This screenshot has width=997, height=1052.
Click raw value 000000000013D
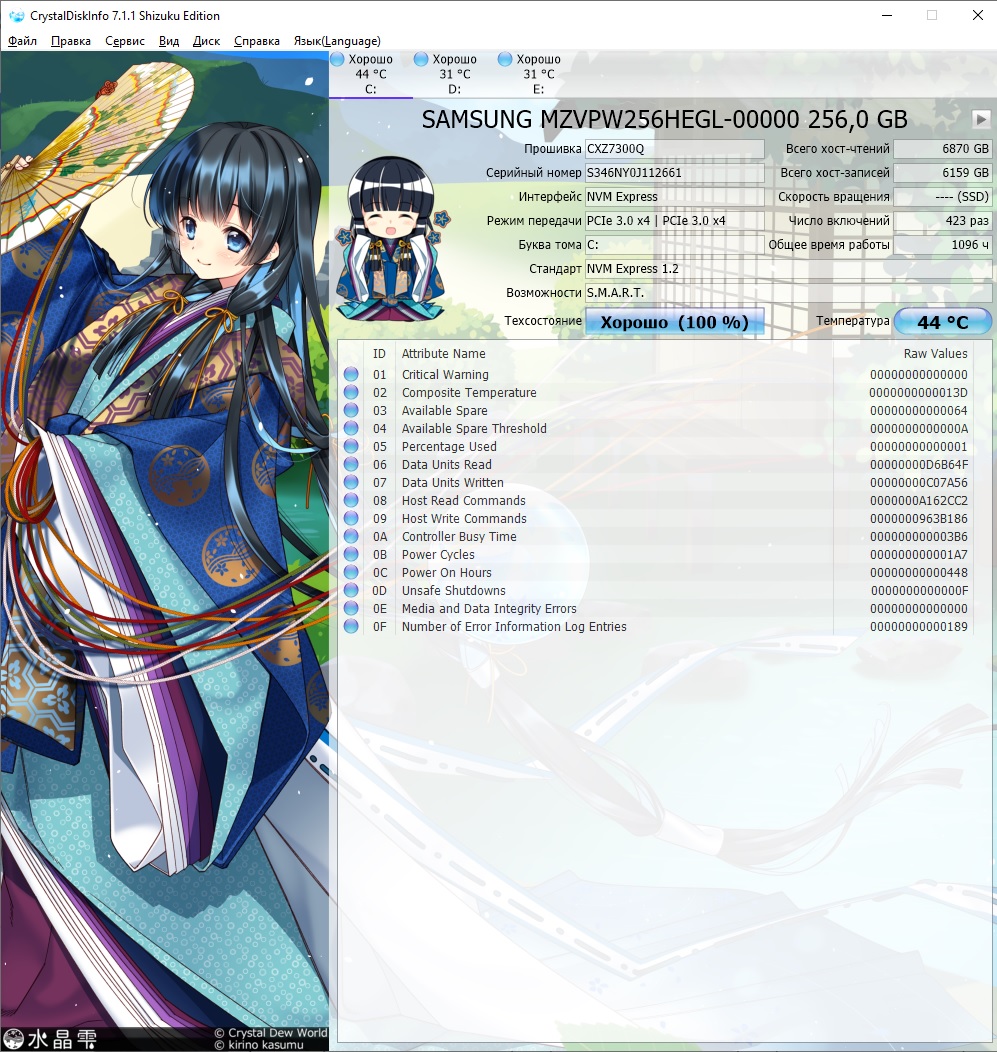(x=919, y=392)
